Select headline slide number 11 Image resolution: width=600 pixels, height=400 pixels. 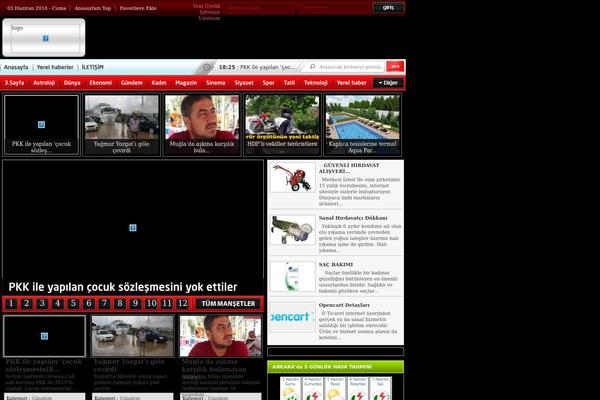point(167,304)
